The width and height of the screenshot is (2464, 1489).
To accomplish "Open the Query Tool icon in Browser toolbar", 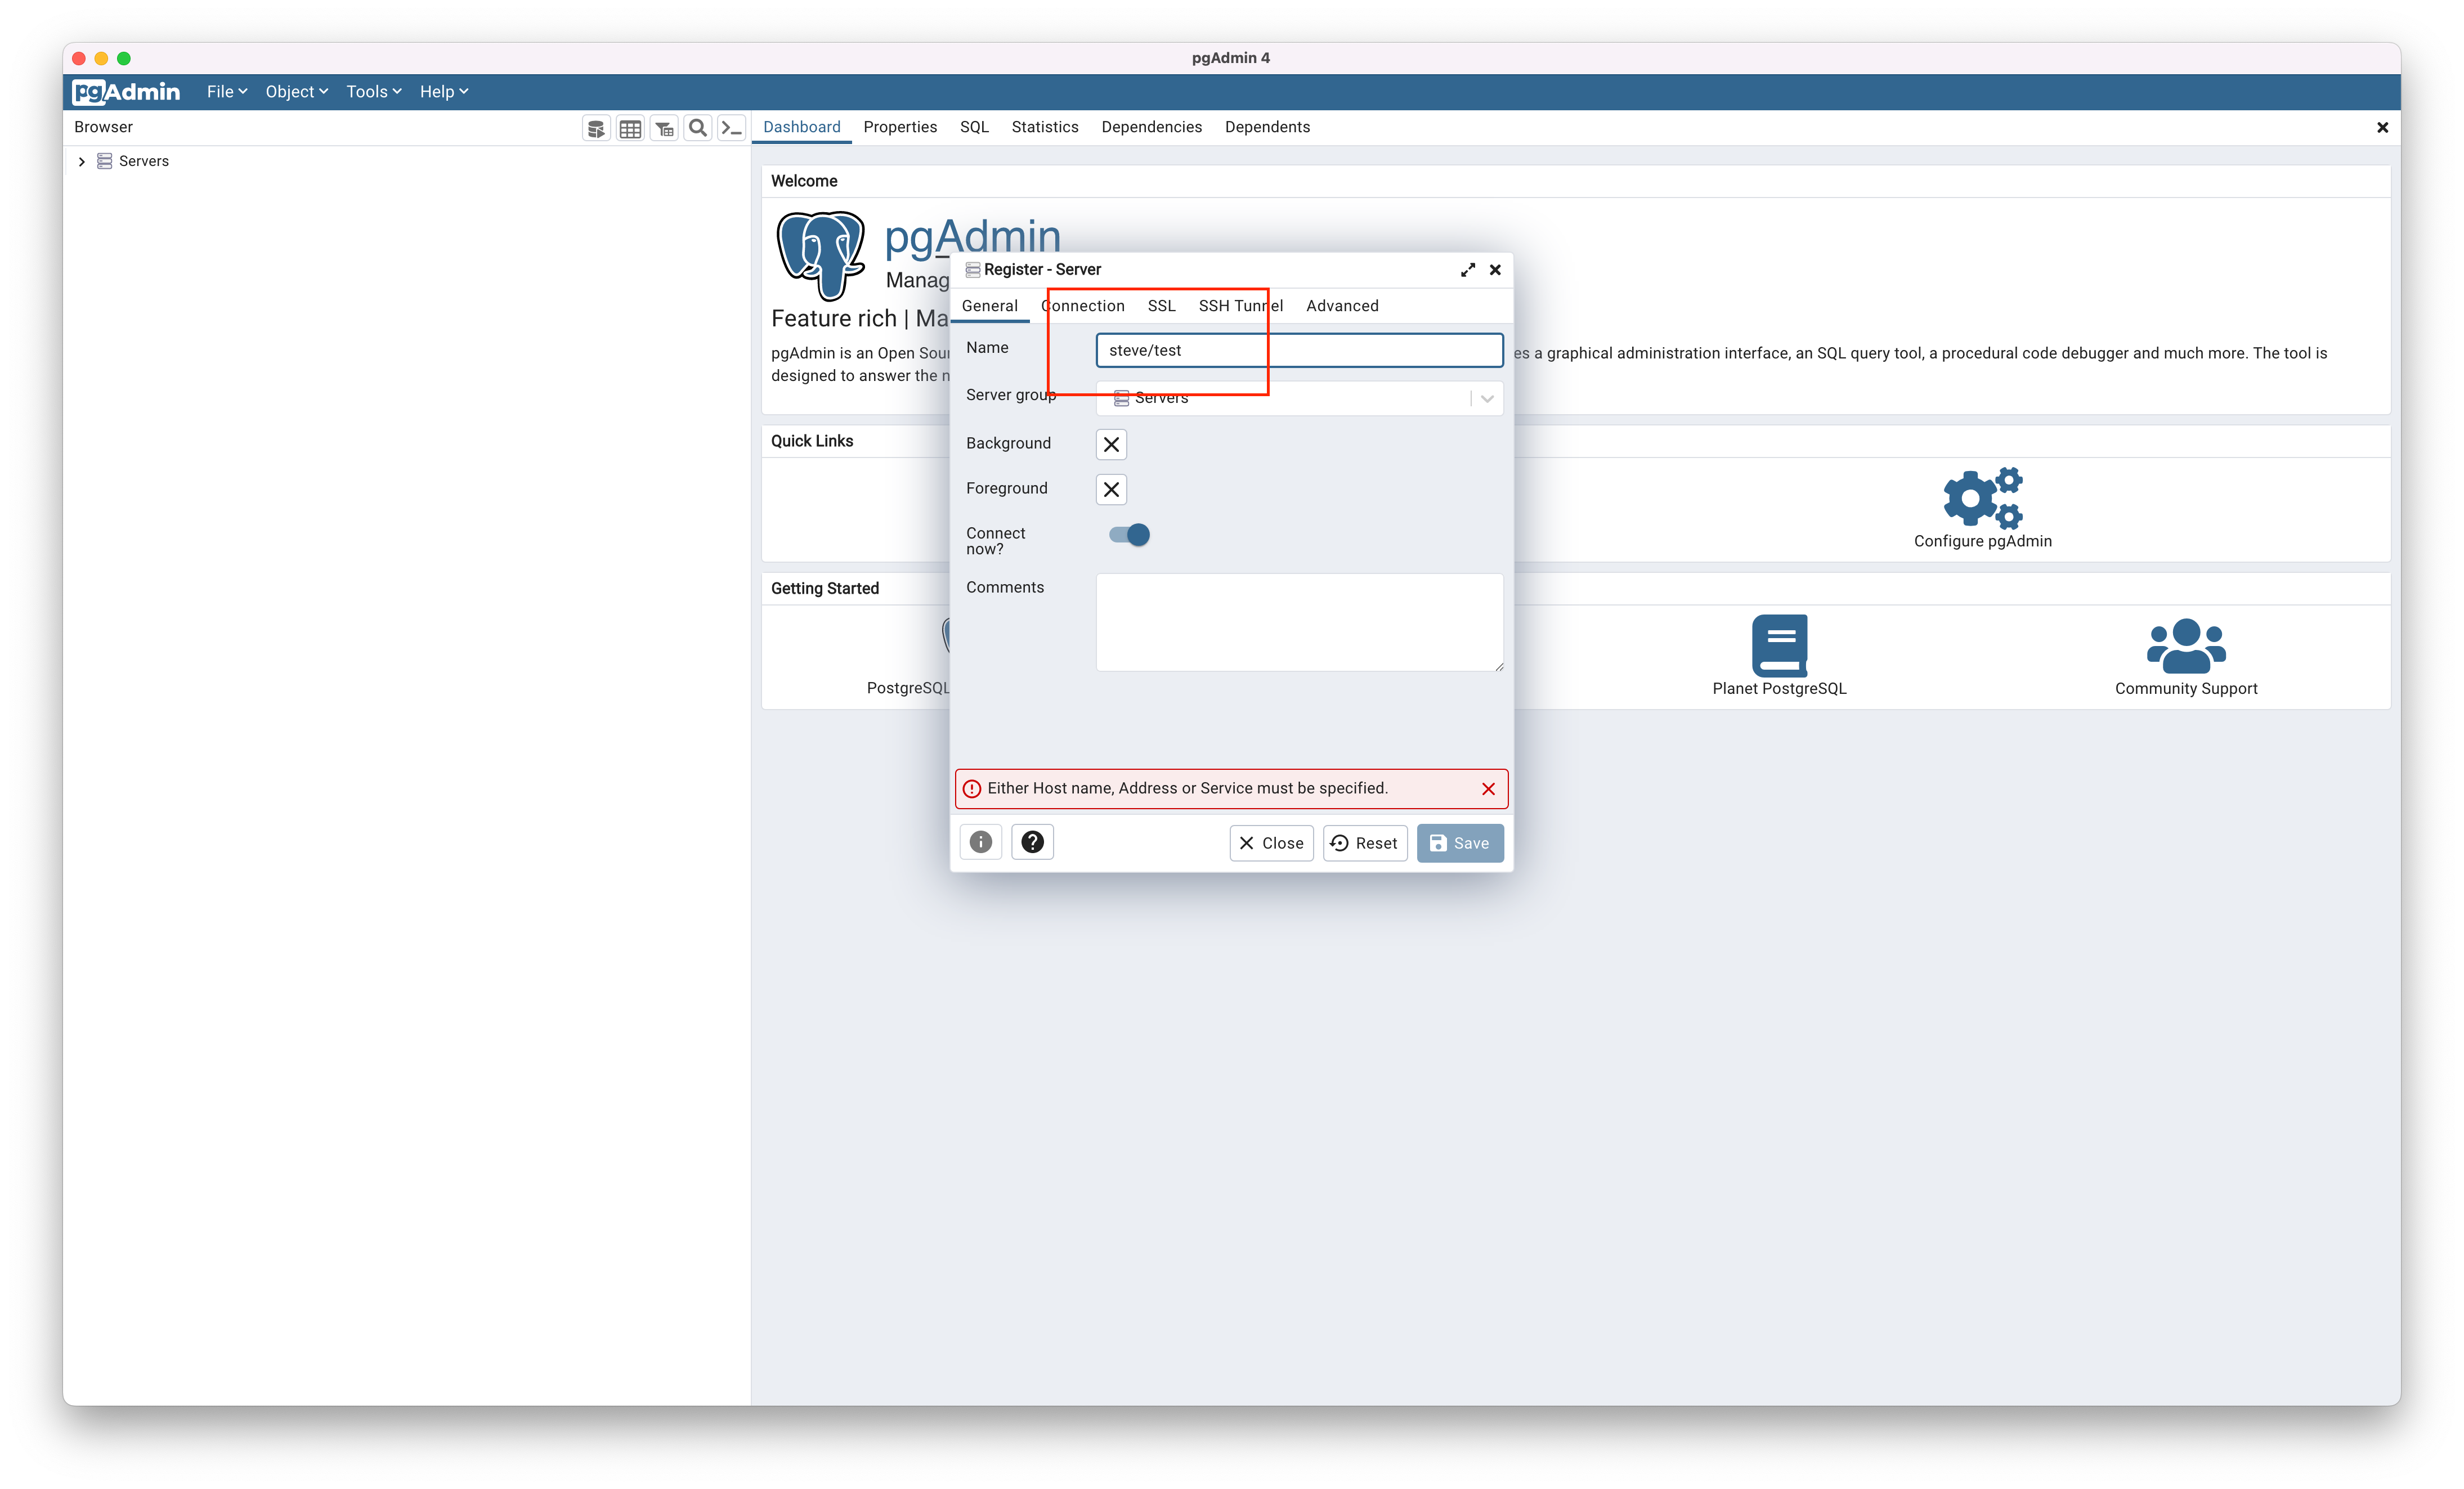I will pyautogui.click(x=596, y=128).
